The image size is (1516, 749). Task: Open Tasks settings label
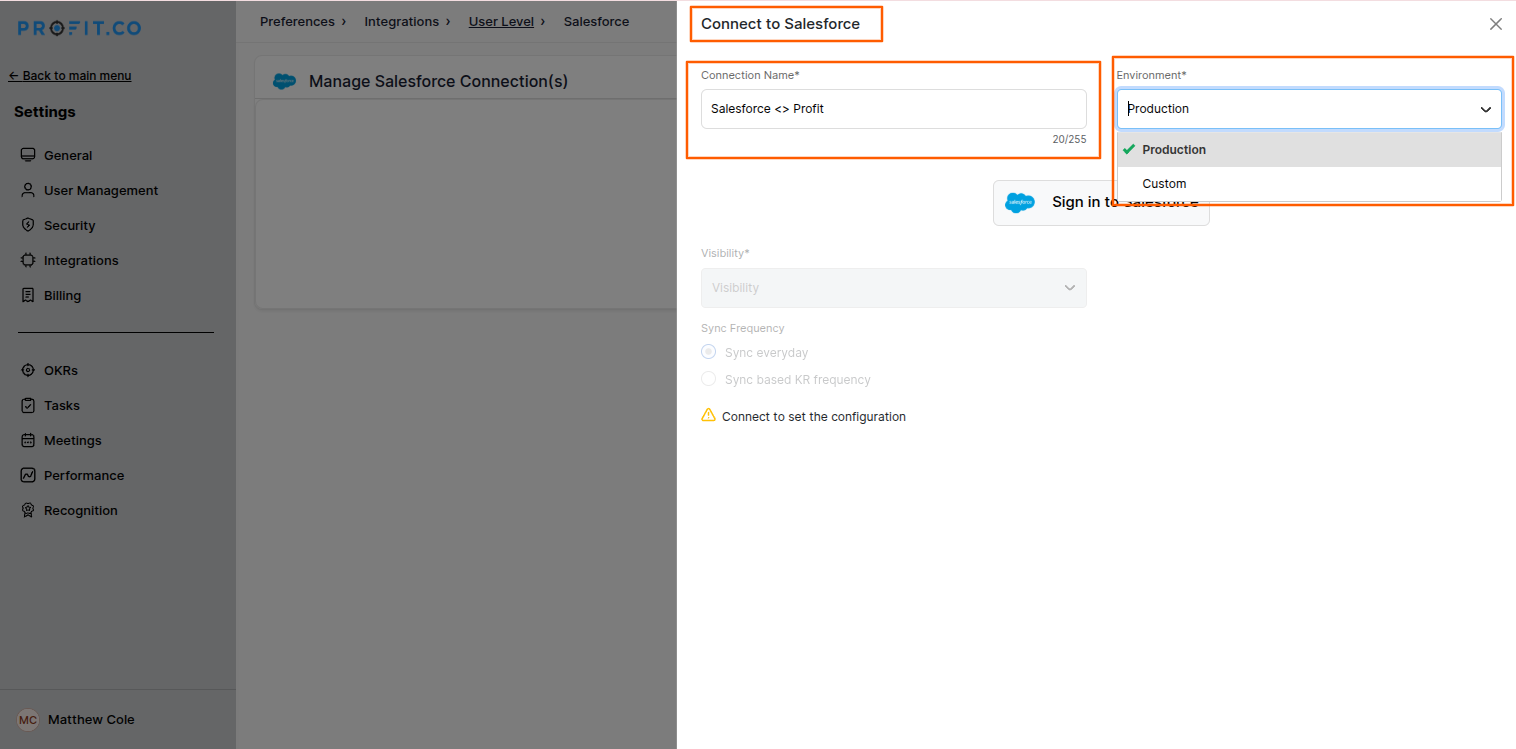click(62, 406)
